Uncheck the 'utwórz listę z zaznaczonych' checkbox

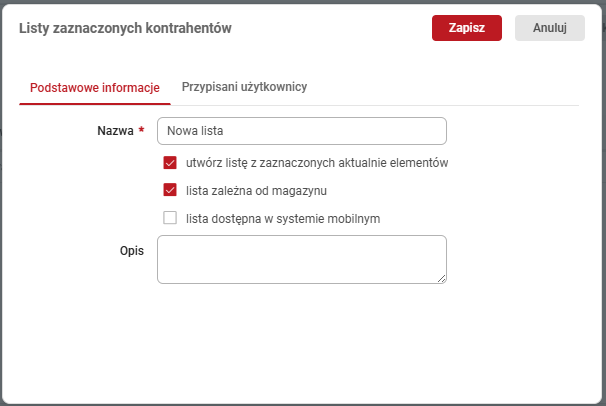pos(170,162)
